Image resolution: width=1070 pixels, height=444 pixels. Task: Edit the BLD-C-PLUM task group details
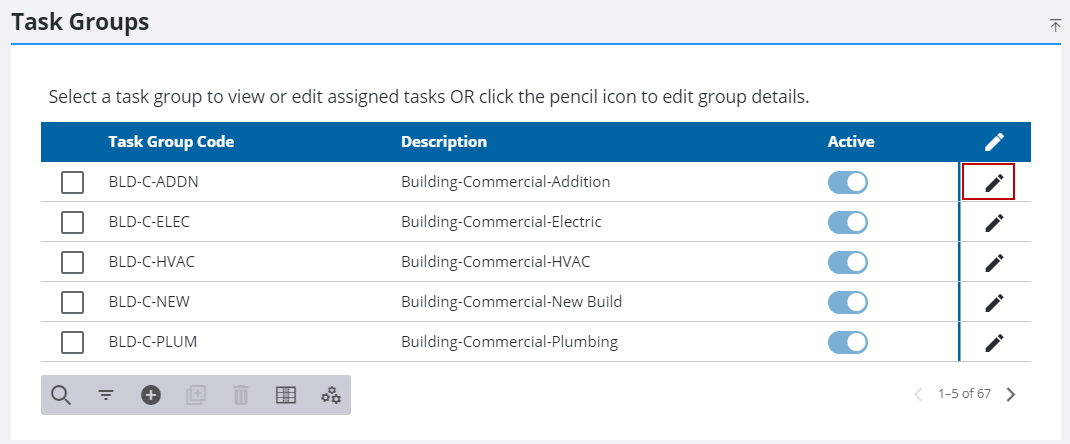coord(993,343)
